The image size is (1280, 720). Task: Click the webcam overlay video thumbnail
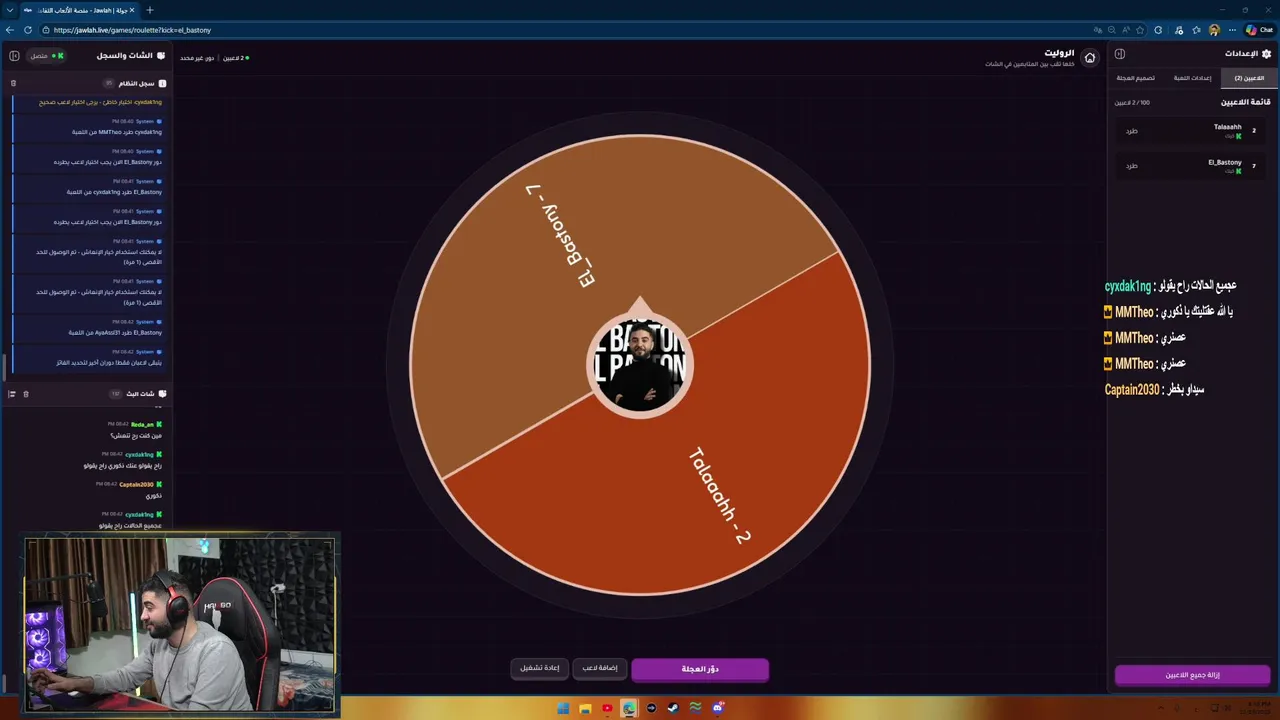click(x=180, y=625)
